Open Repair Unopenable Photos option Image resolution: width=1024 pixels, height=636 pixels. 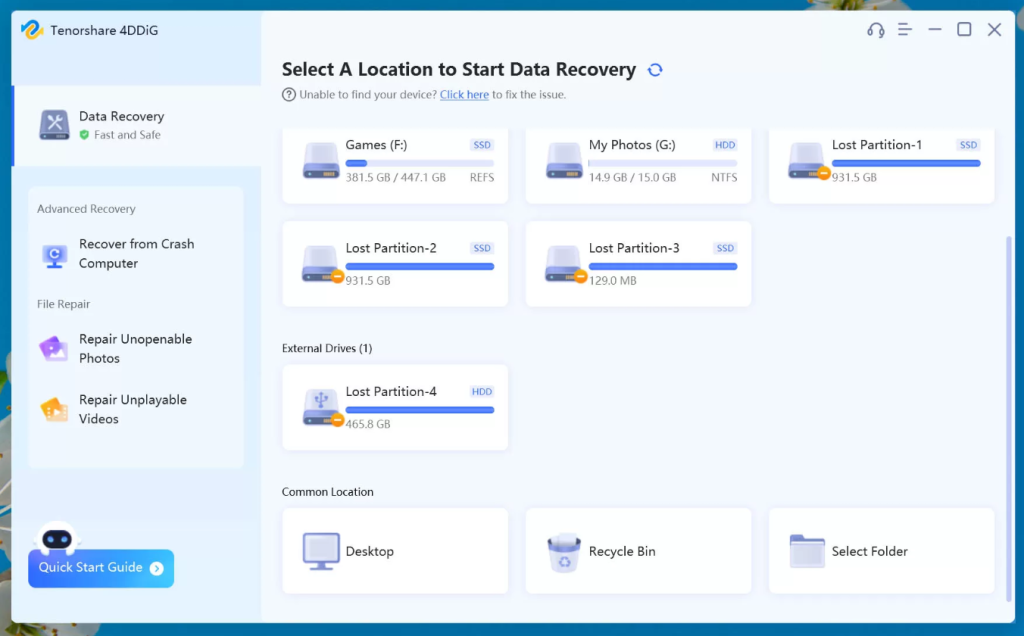136,349
